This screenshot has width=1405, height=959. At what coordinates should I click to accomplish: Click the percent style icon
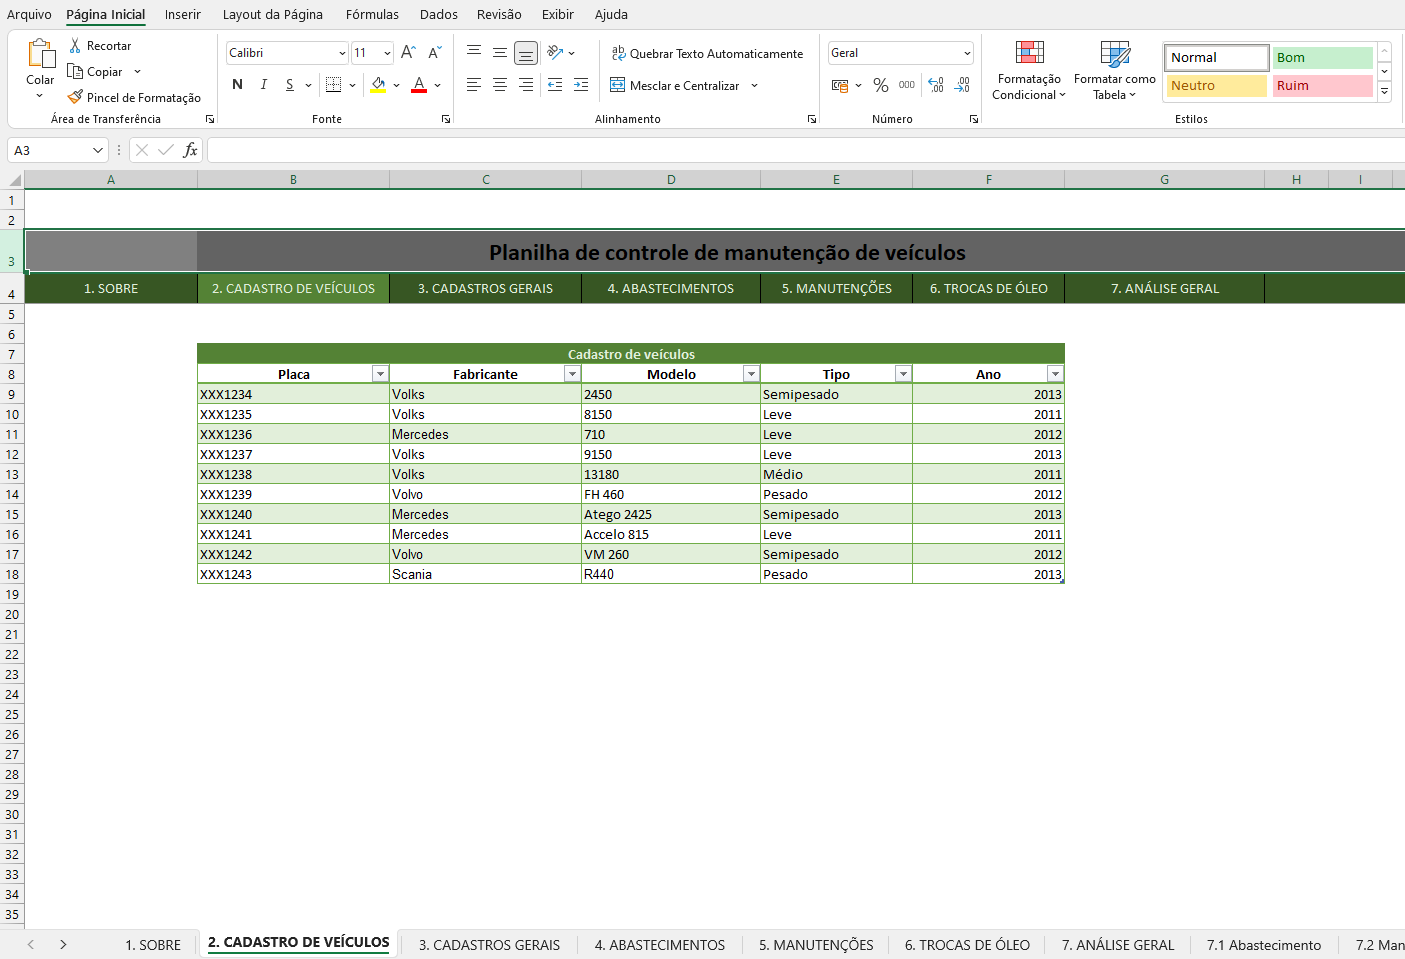(x=880, y=86)
